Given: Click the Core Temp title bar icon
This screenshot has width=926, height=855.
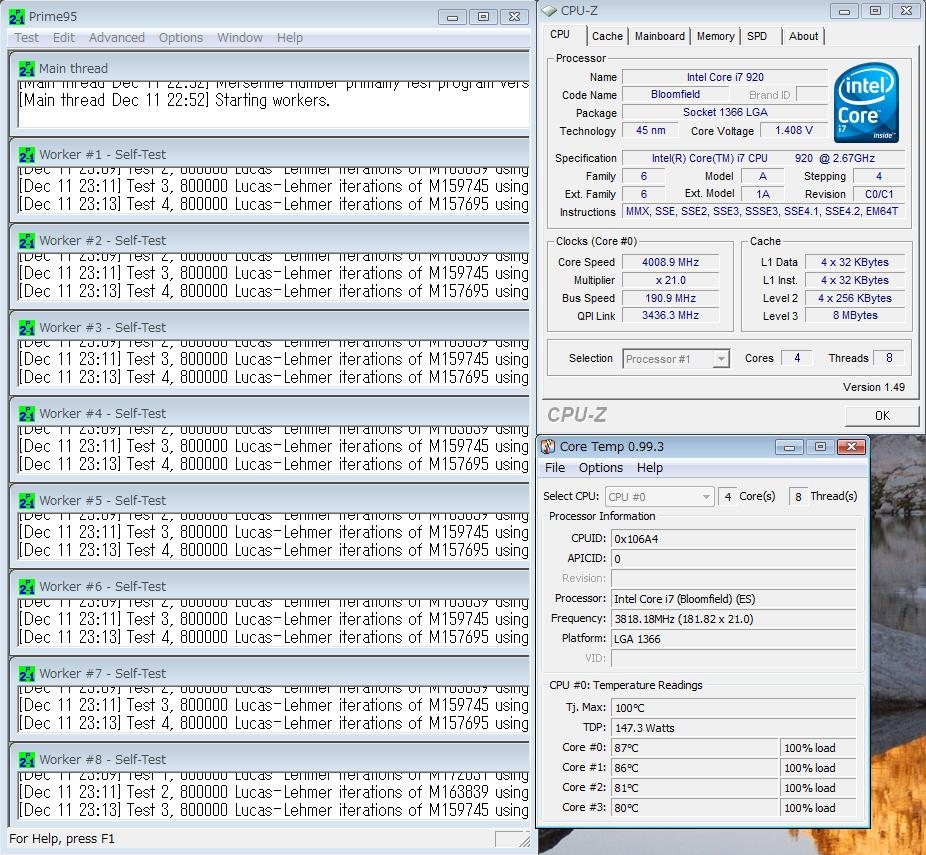Looking at the screenshot, I should (x=548, y=447).
